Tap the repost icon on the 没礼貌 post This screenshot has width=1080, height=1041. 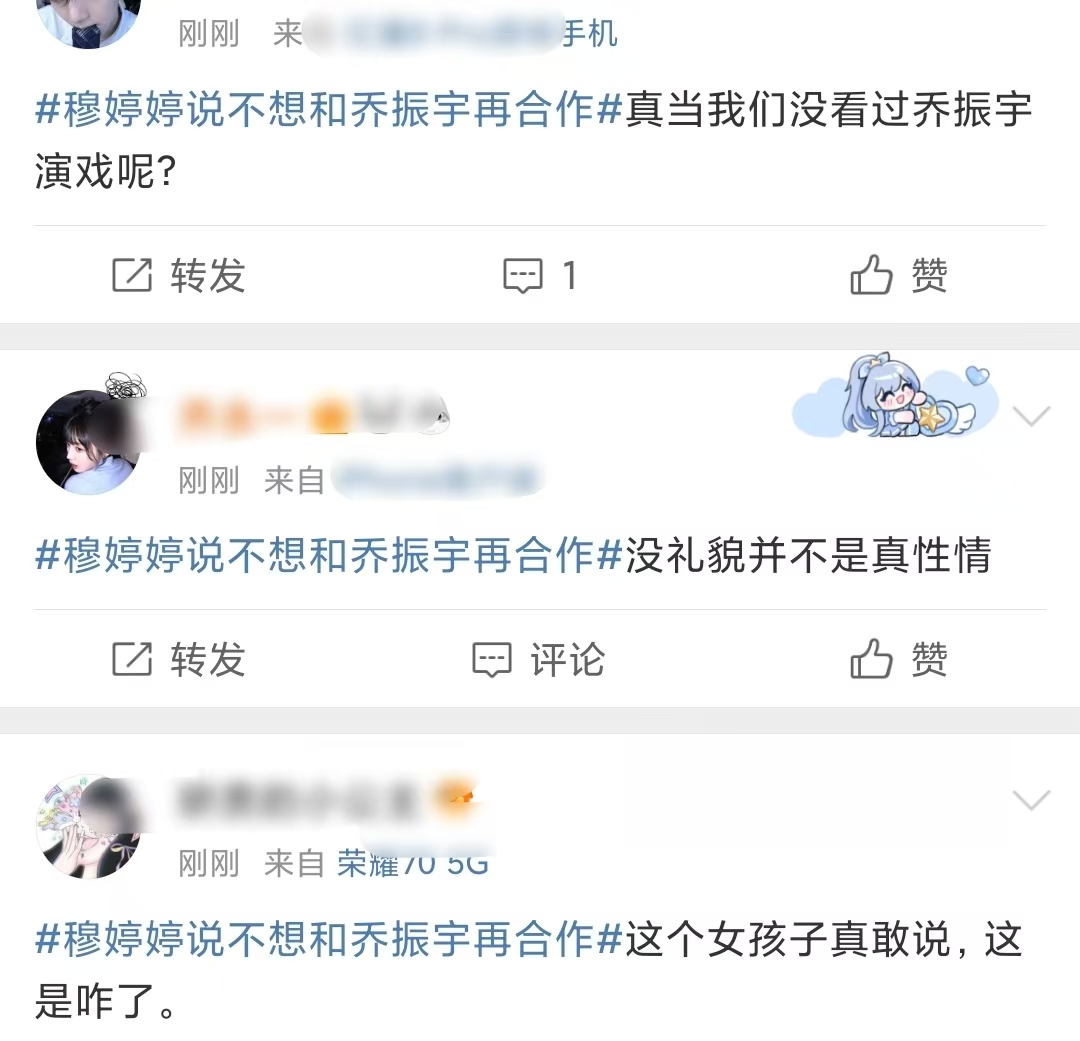click(x=132, y=659)
